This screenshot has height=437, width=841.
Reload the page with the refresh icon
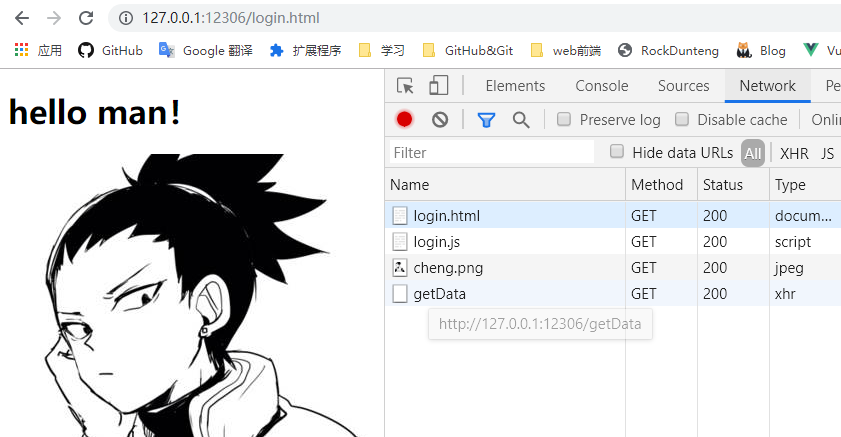tap(86, 18)
